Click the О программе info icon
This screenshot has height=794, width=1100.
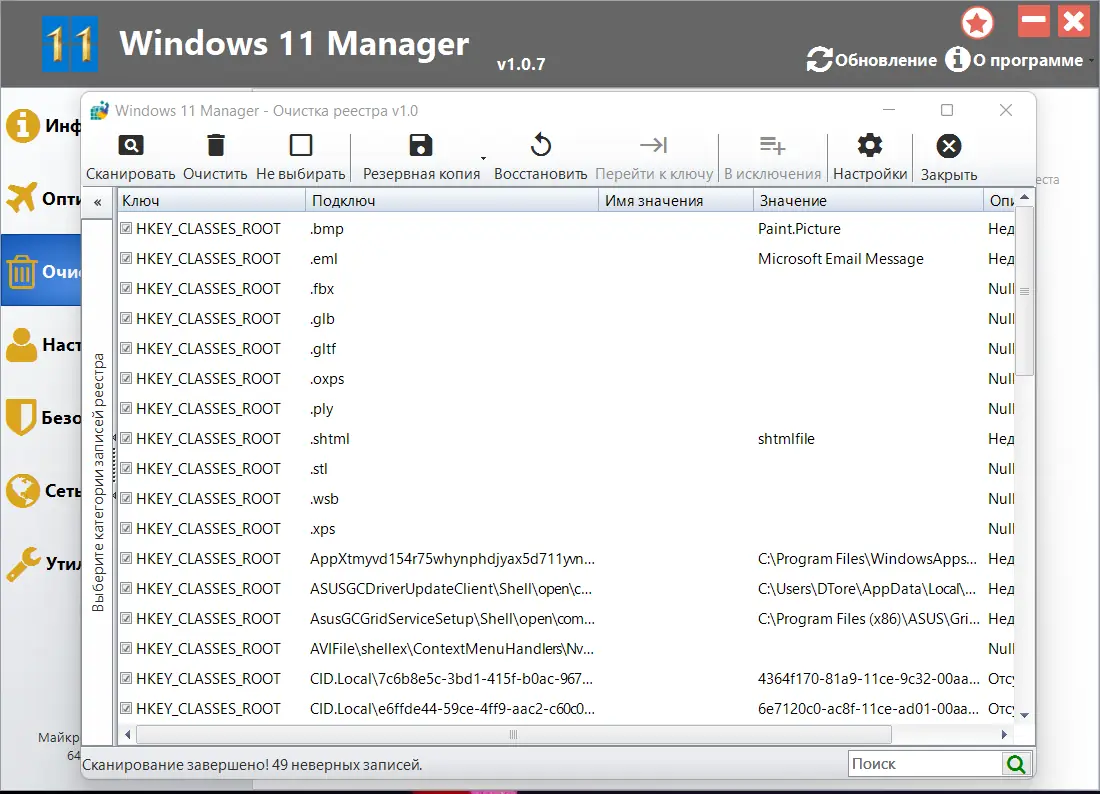957,60
